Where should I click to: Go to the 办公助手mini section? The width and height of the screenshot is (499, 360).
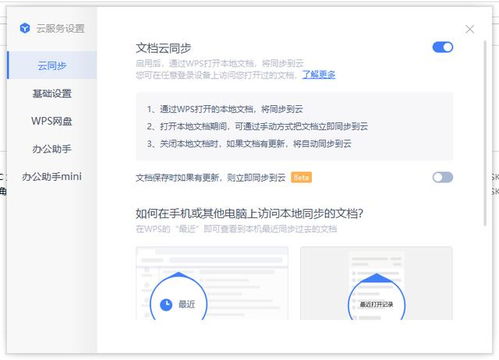pyautogui.click(x=52, y=176)
